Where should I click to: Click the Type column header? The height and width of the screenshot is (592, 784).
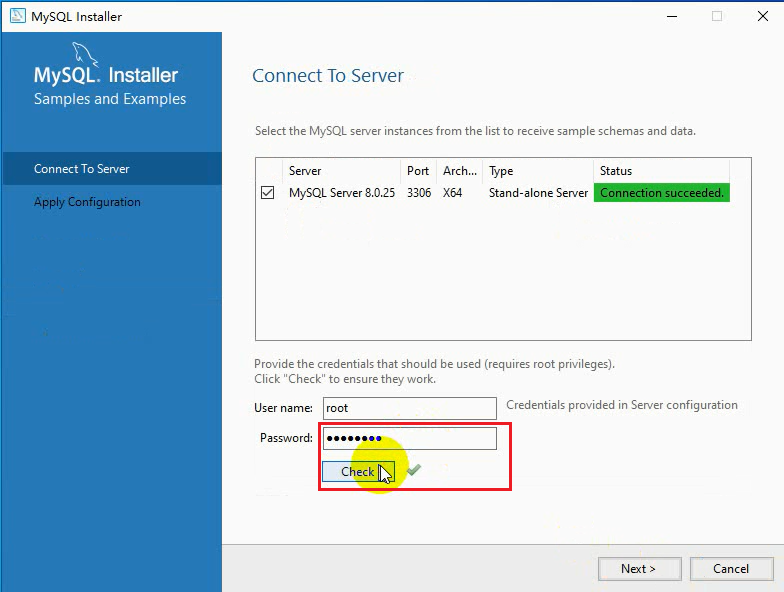coord(538,171)
